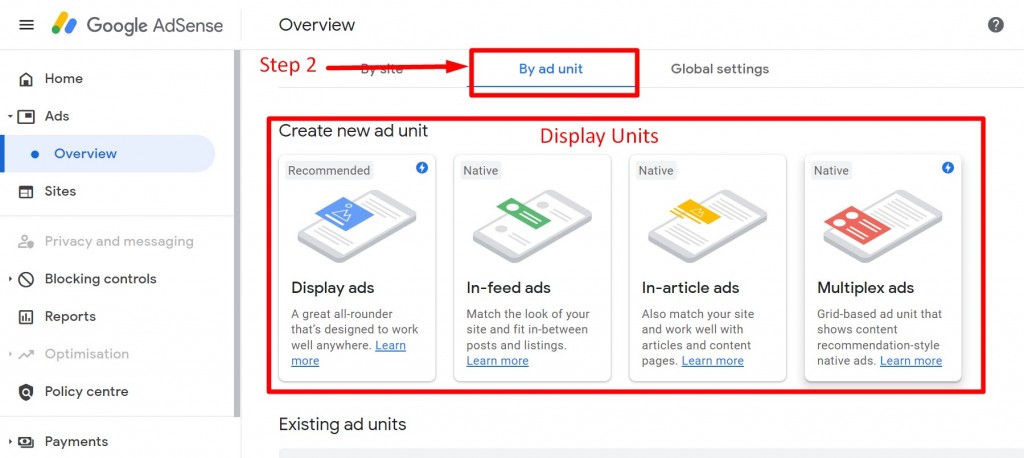Screen dimensions: 1024x458
Task: Expand the Blocking controls arrow
Action: pos(10,279)
